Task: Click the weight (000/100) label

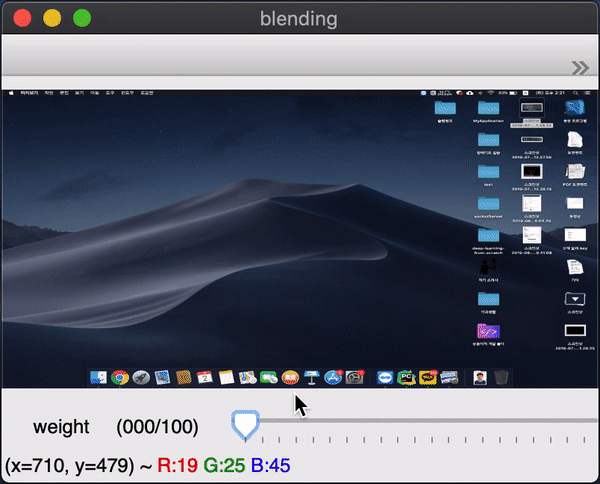Action: coord(116,427)
